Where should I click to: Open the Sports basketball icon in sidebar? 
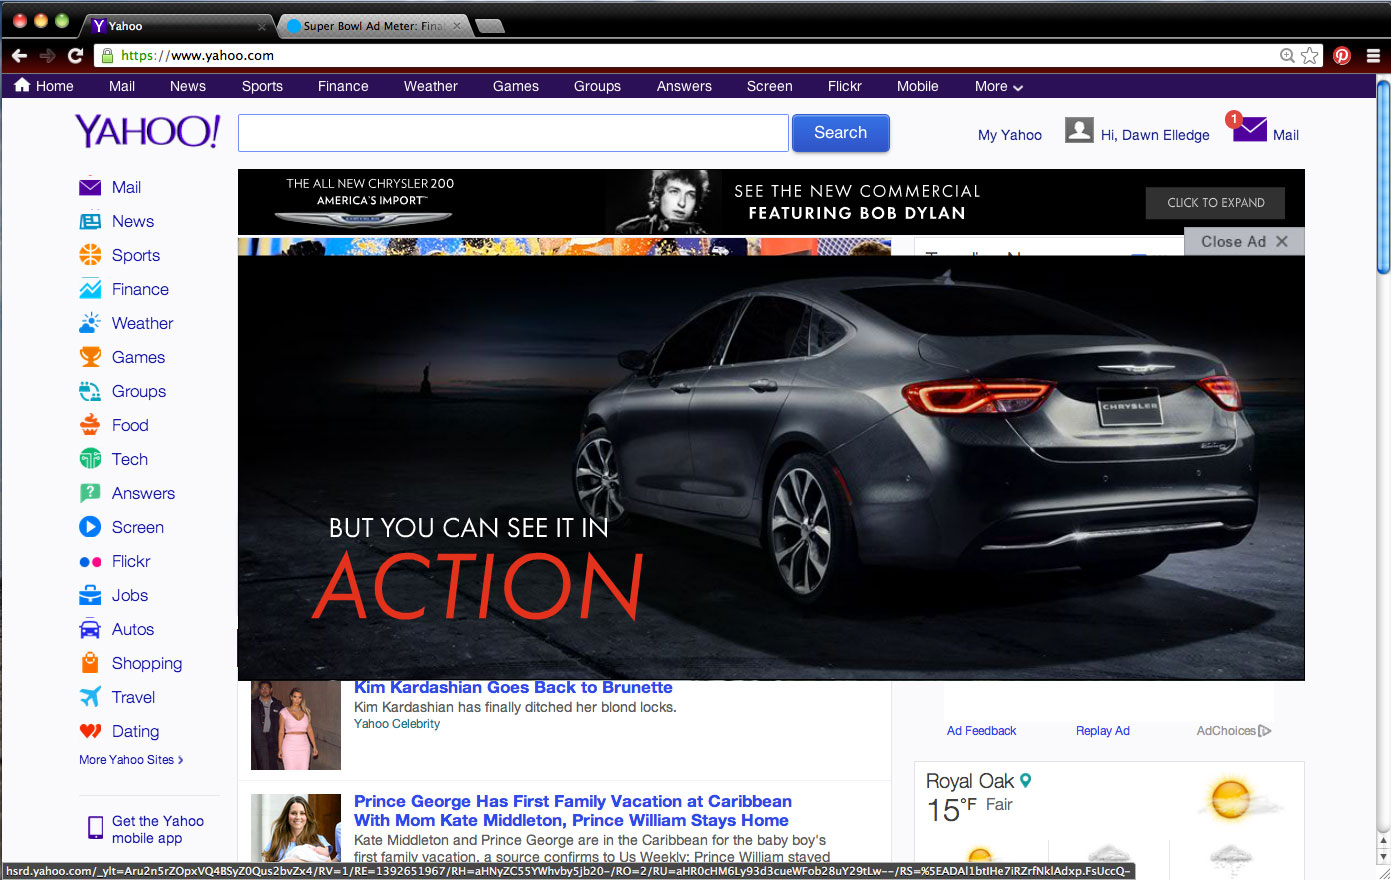90,255
